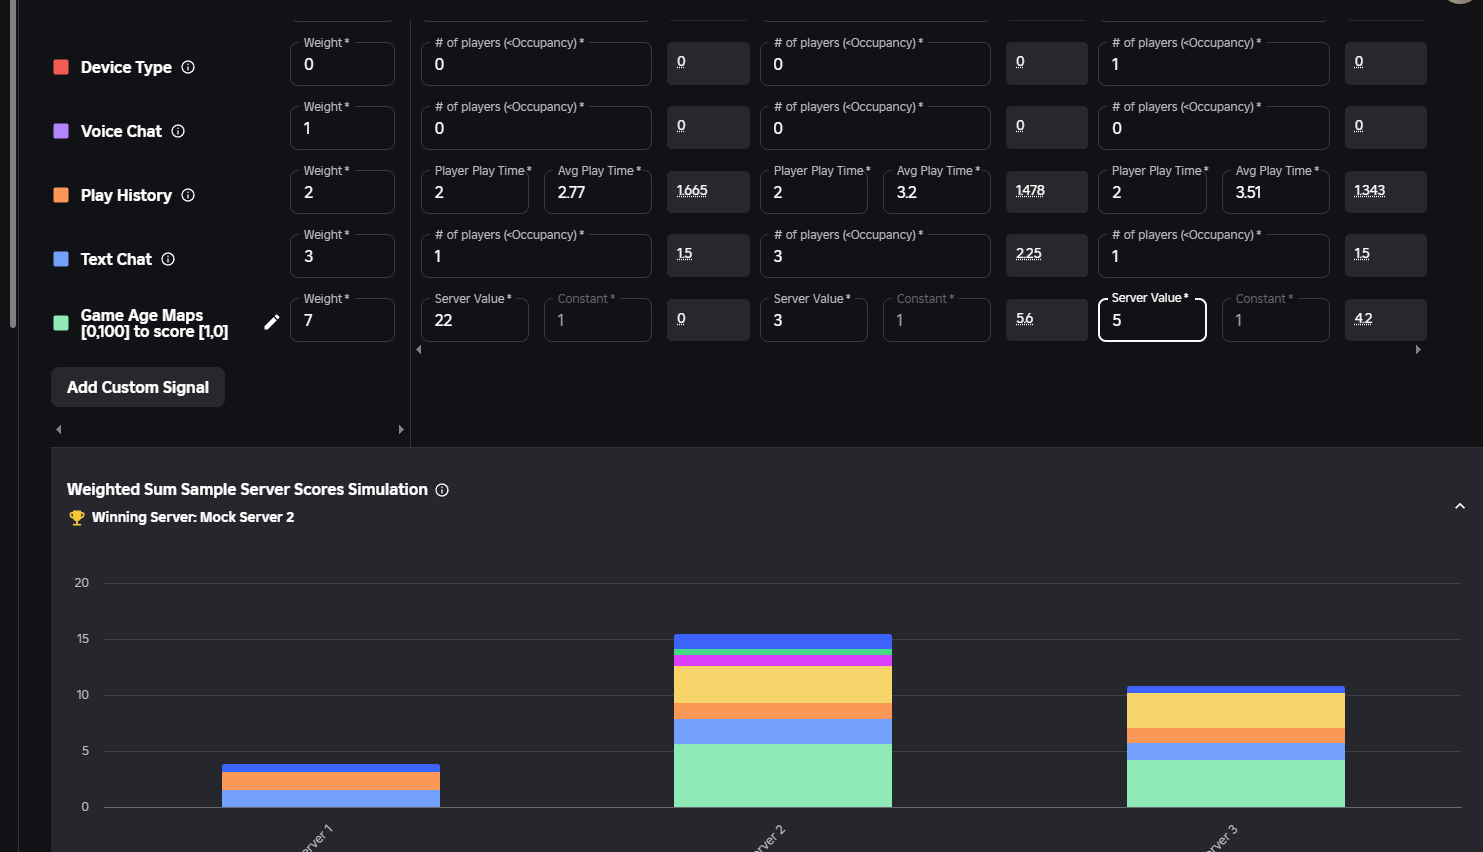Click the orange Play History color swatch
Viewport: 1483px width, 852px height.
tap(61, 195)
